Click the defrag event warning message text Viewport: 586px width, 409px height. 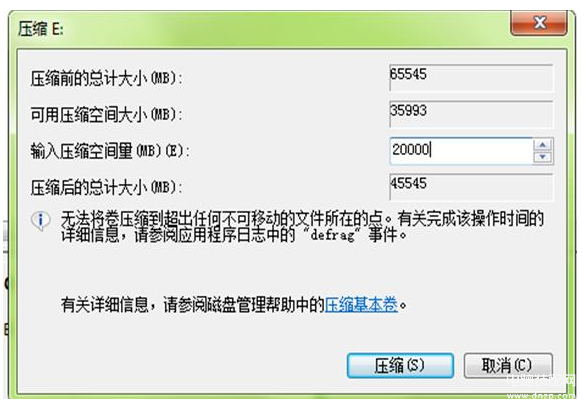click(303, 227)
